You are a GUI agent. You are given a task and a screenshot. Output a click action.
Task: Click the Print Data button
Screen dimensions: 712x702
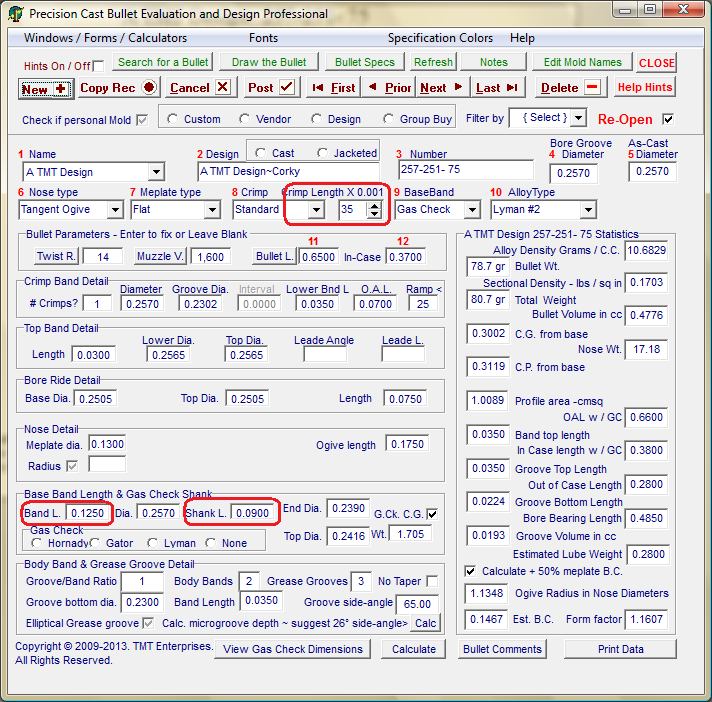click(620, 649)
